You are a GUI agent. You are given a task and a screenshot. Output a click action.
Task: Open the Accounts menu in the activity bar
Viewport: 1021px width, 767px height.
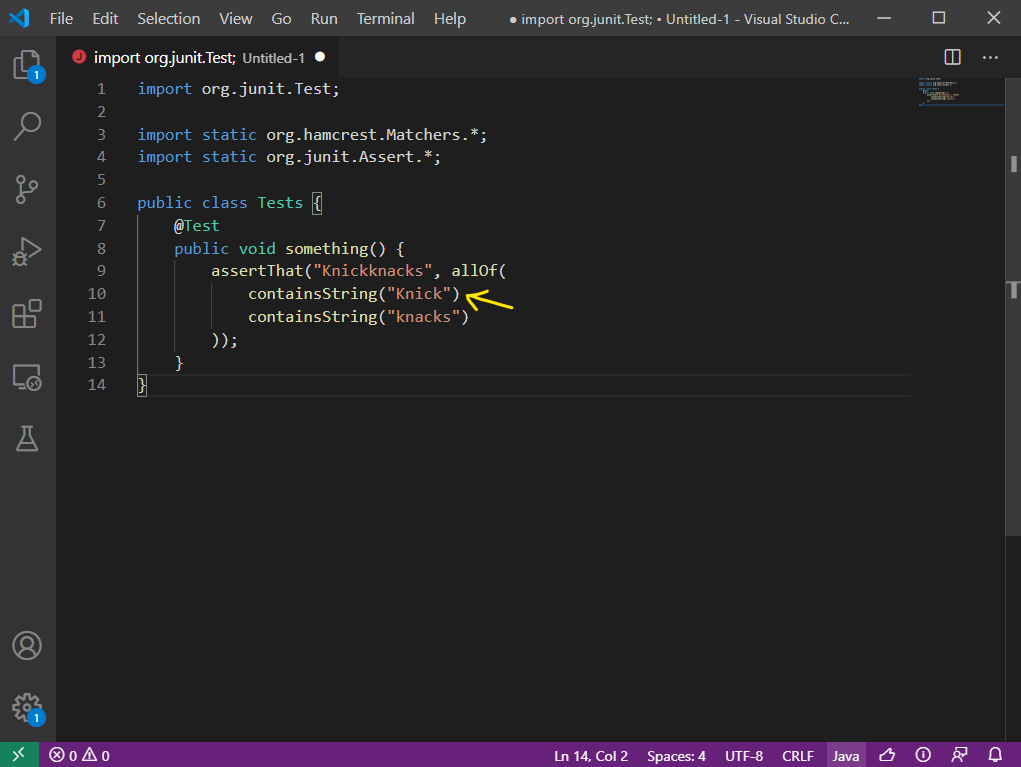[27, 646]
